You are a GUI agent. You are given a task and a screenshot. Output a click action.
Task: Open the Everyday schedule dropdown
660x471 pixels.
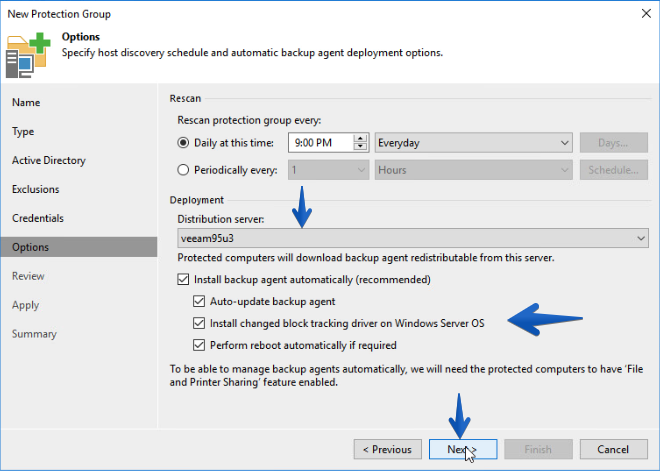click(474, 143)
